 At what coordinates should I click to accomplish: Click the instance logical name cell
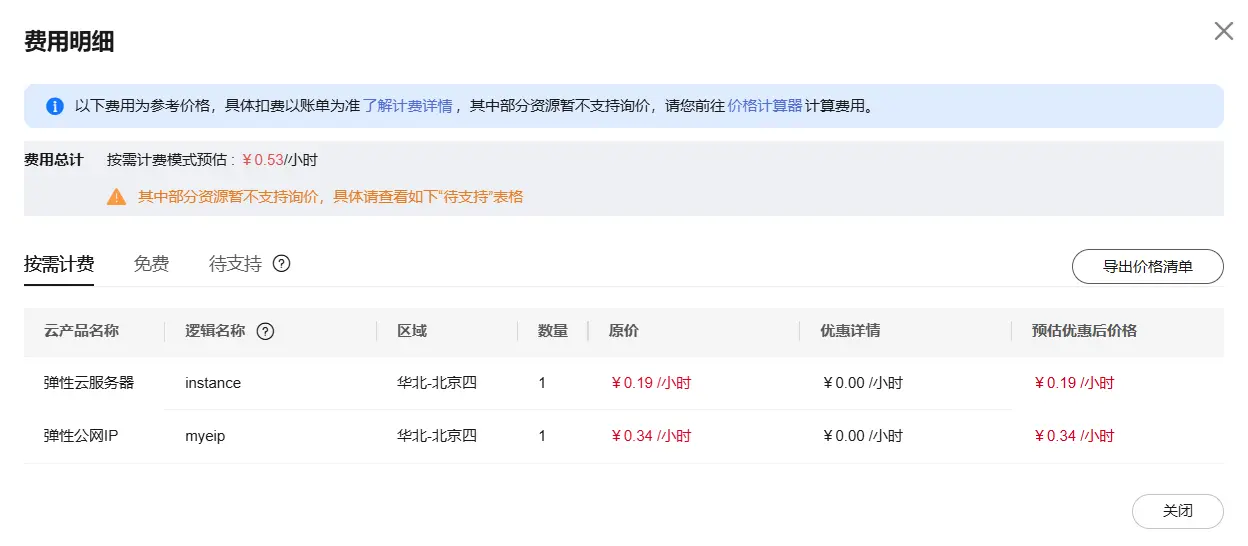[x=213, y=383]
